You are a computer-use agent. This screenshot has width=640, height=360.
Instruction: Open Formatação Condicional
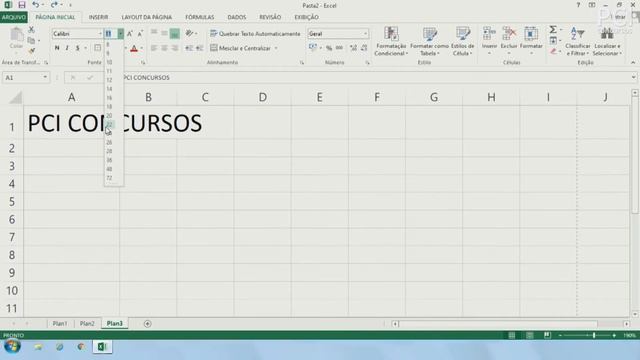click(391, 41)
